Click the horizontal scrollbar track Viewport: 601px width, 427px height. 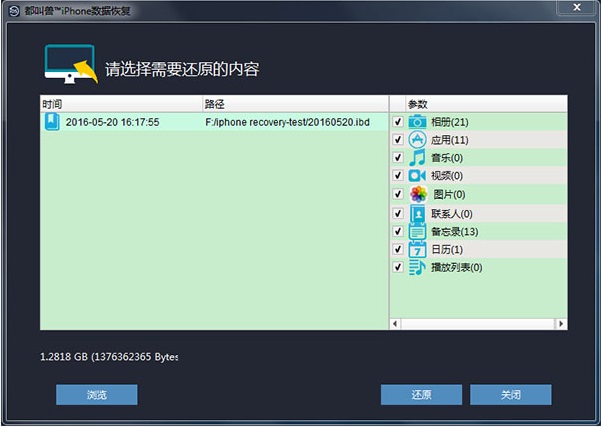[x=478, y=324]
